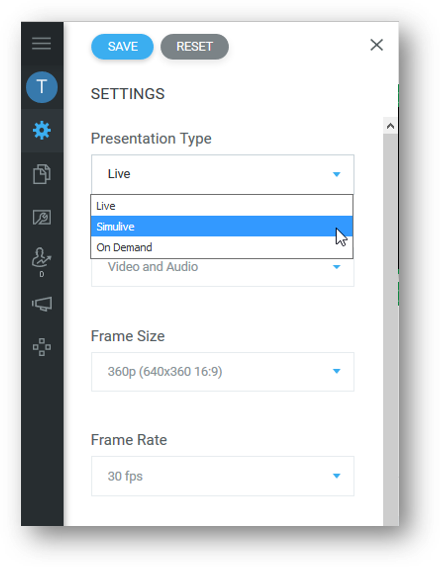Click the user avatar labeled T
The image size is (440, 567).
tap(42, 87)
